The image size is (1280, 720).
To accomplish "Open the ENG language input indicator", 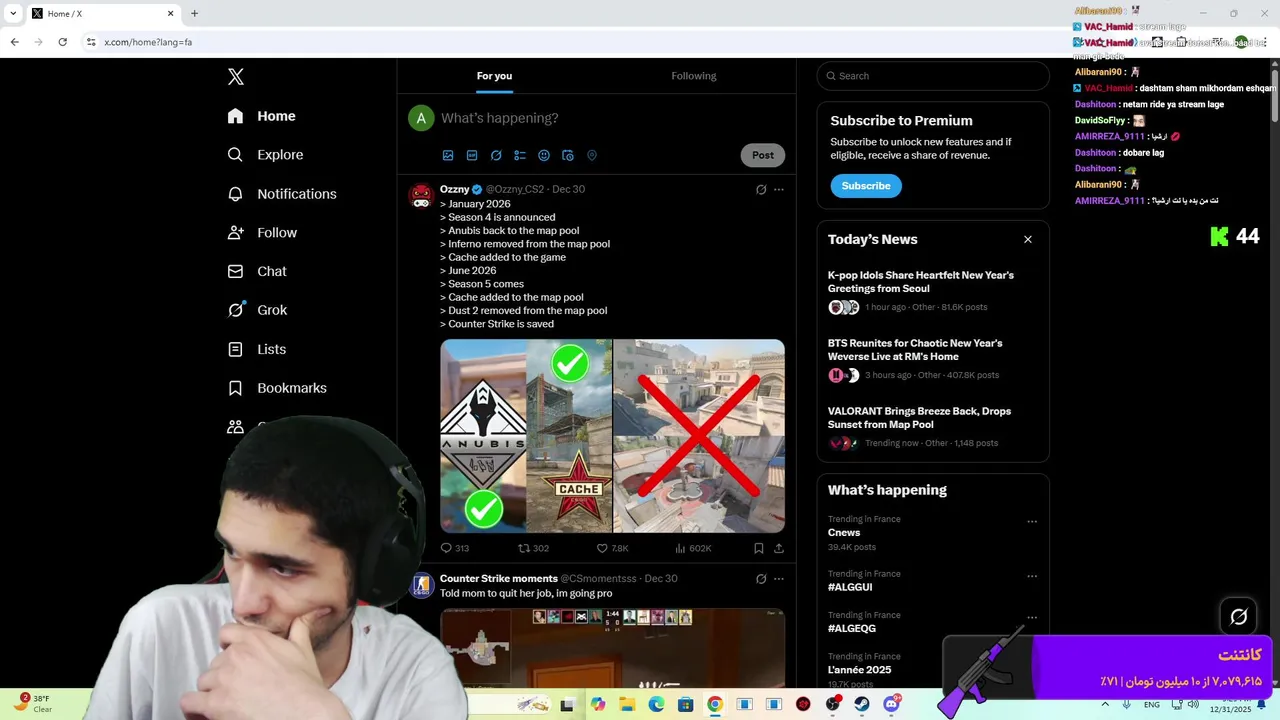I will click(1152, 705).
